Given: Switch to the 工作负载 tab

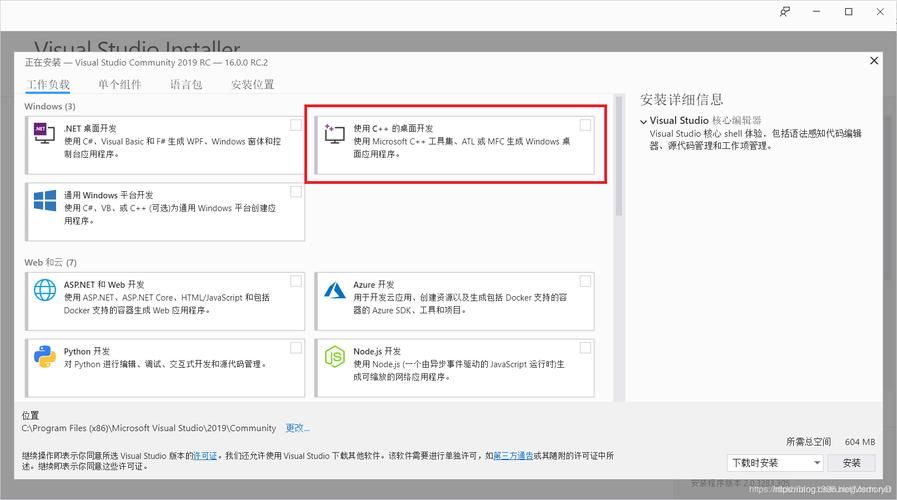Looking at the screenshot, I should (x=48, y=85).
